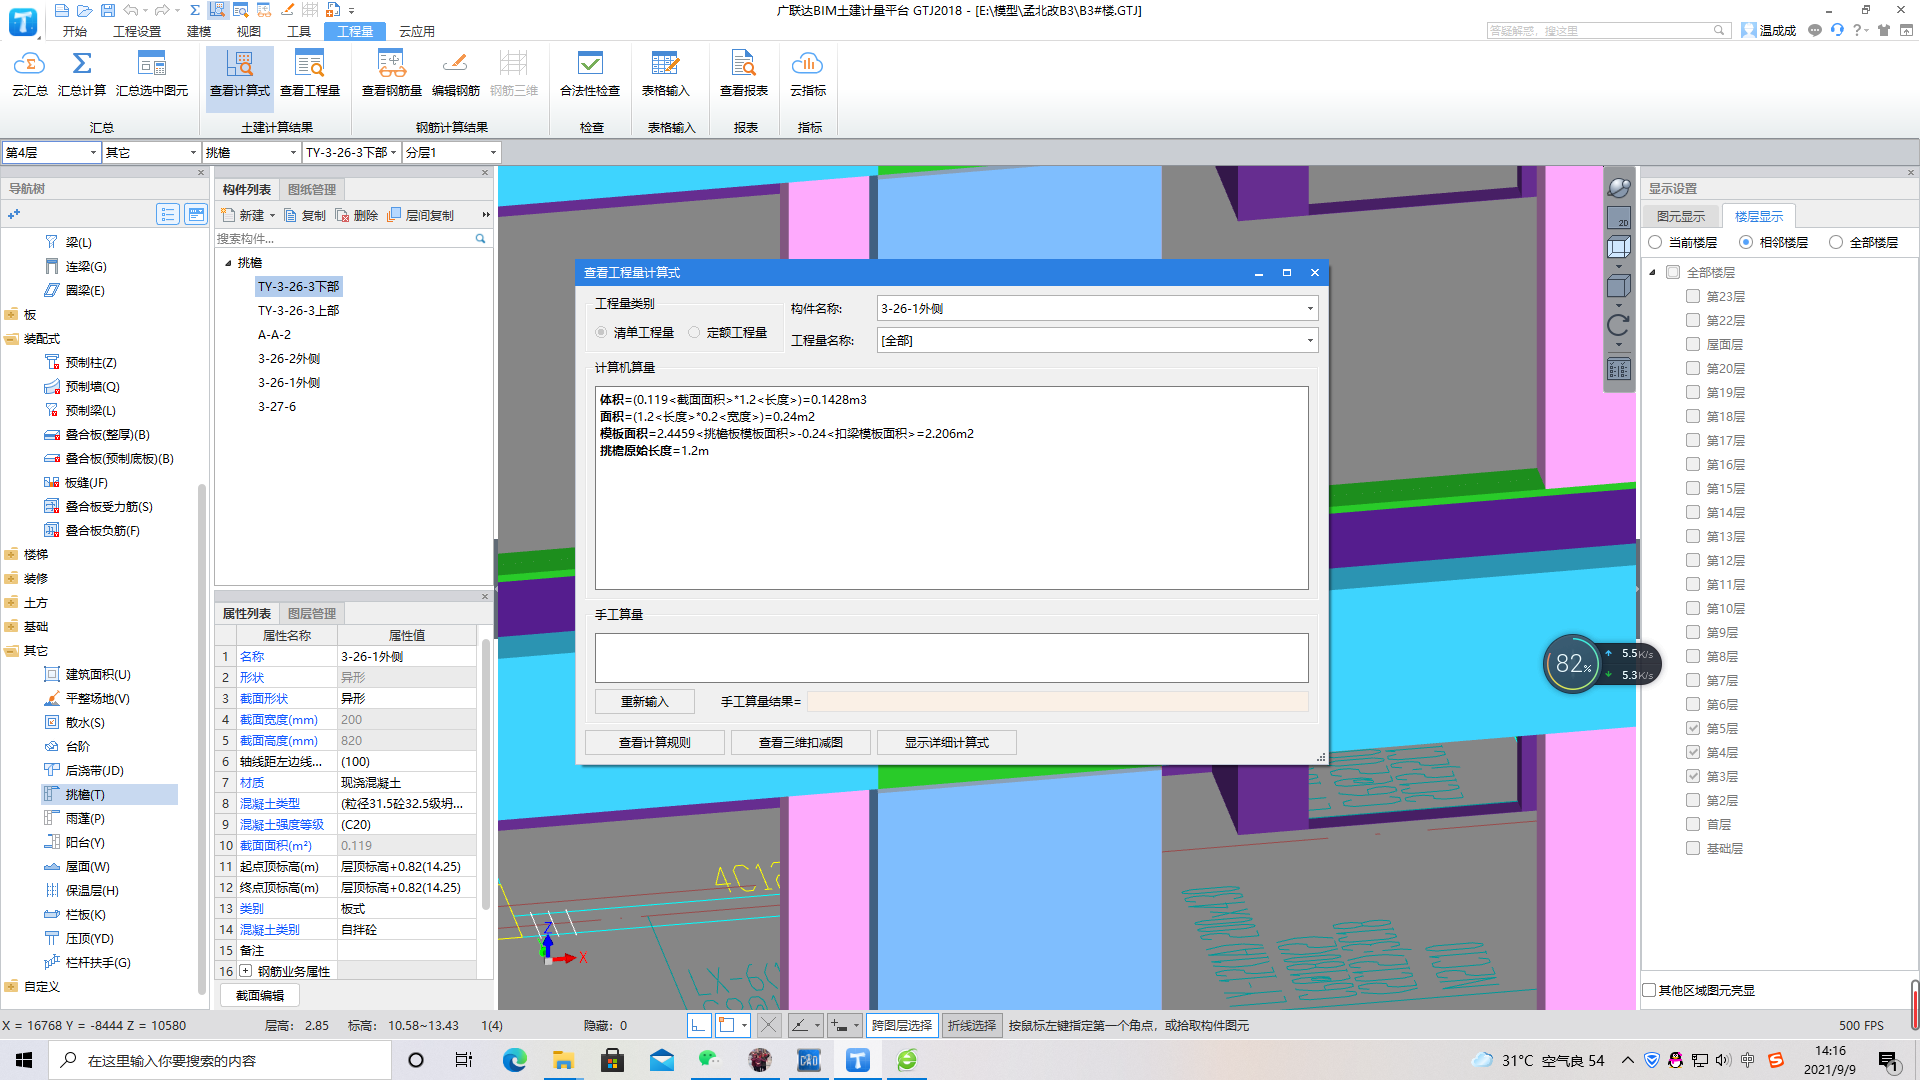Click the 查看三维扣减图 button

[801, 742]
